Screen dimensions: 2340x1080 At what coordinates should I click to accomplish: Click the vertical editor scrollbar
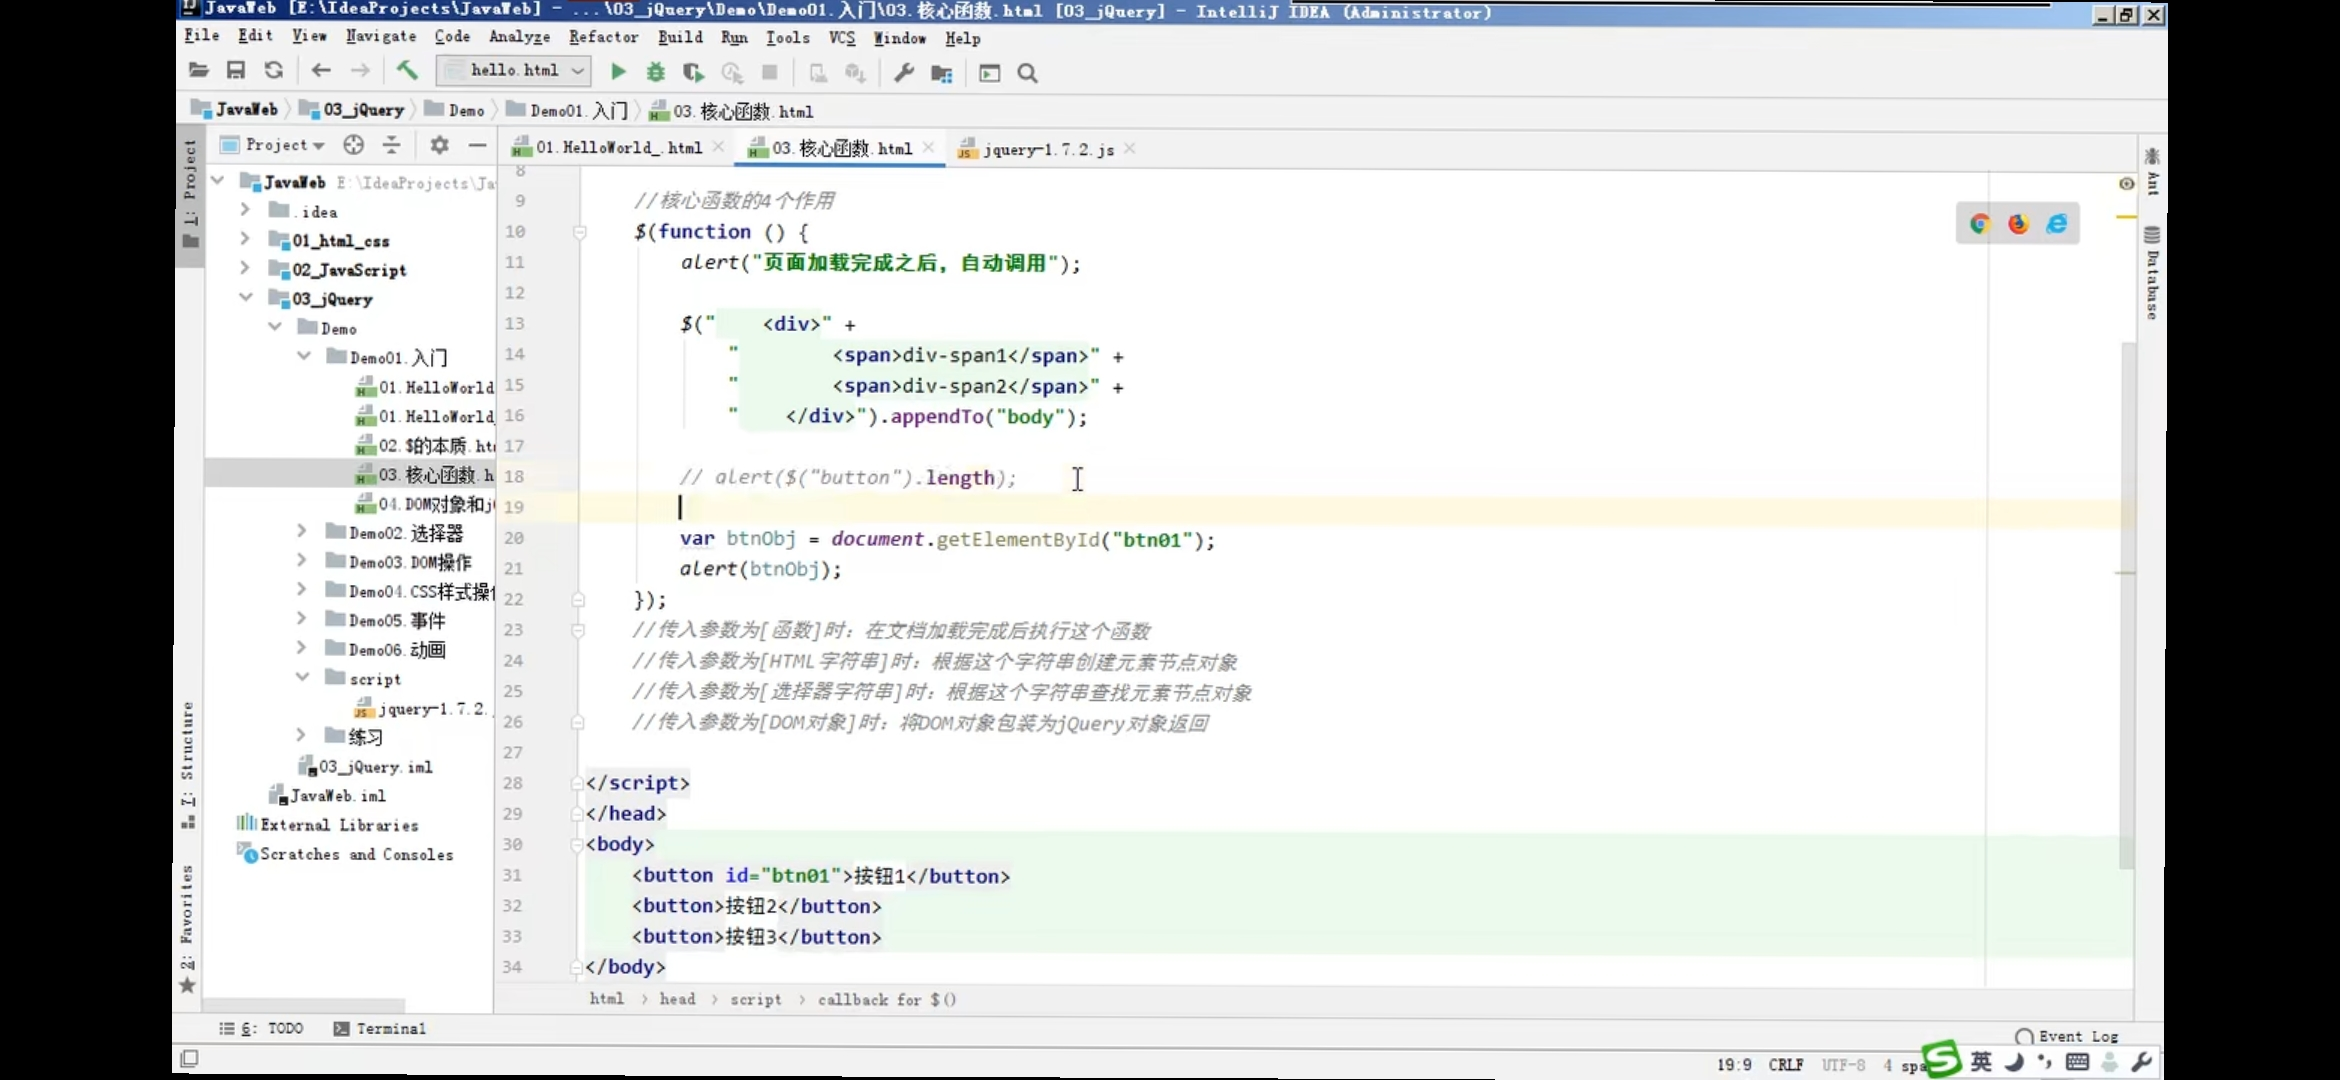(2127, 605)
